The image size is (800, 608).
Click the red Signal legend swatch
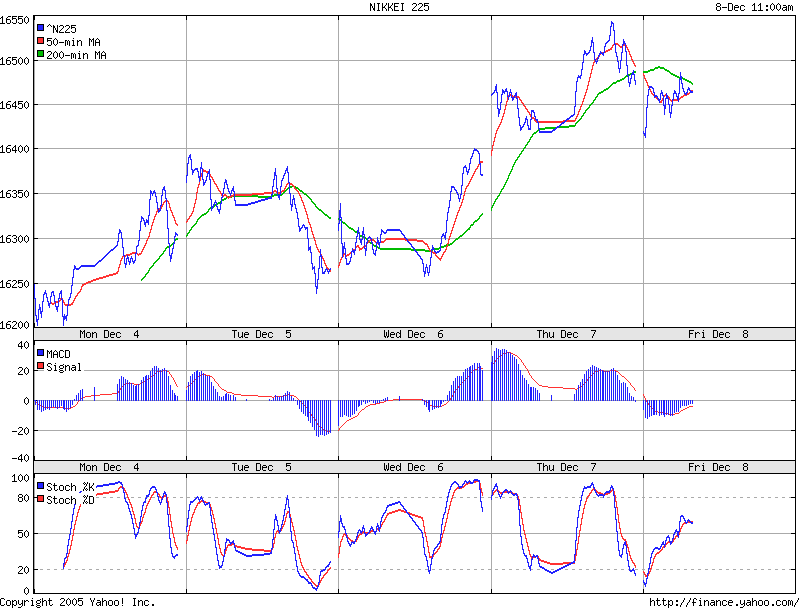pyautogui.click(x=40, y=366)
